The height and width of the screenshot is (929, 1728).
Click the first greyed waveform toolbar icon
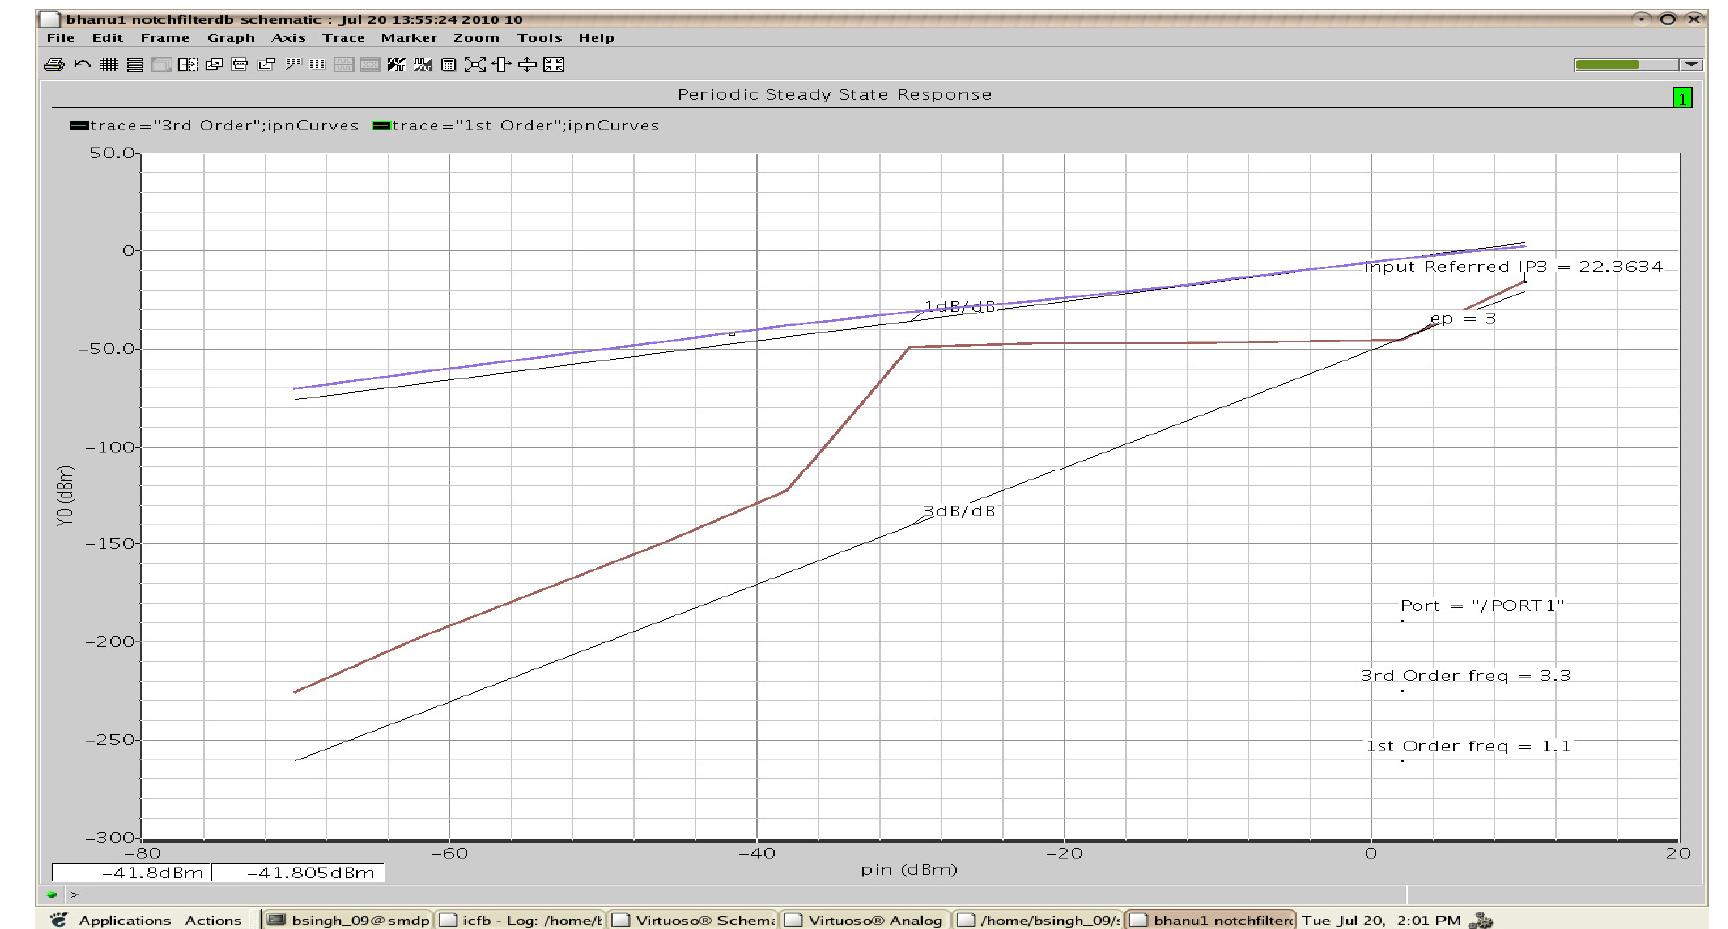[344, 65]
